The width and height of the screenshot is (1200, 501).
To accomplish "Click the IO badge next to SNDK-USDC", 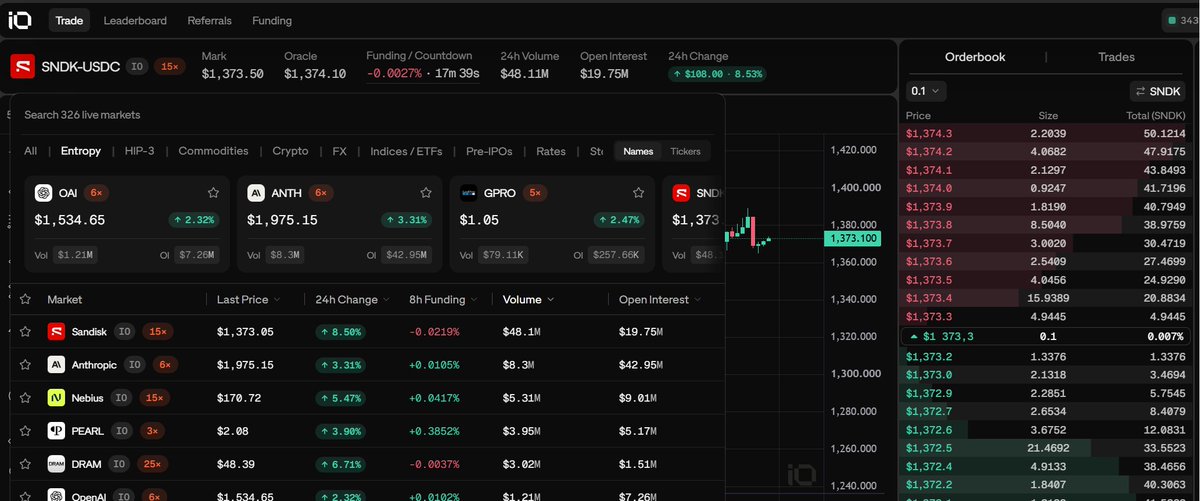I will (x=138, y=66).
